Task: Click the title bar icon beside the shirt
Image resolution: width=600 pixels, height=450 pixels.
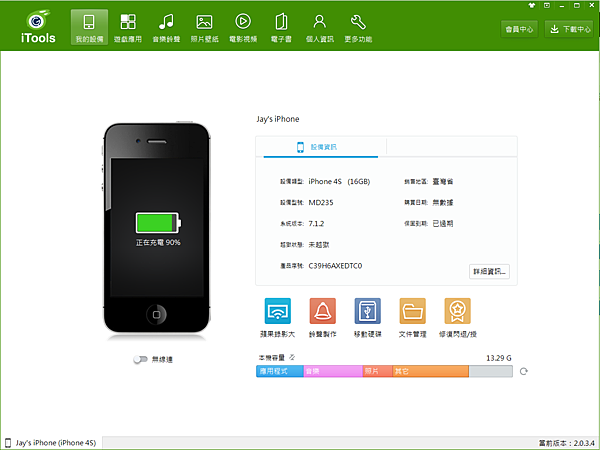Action: (547, 5)
